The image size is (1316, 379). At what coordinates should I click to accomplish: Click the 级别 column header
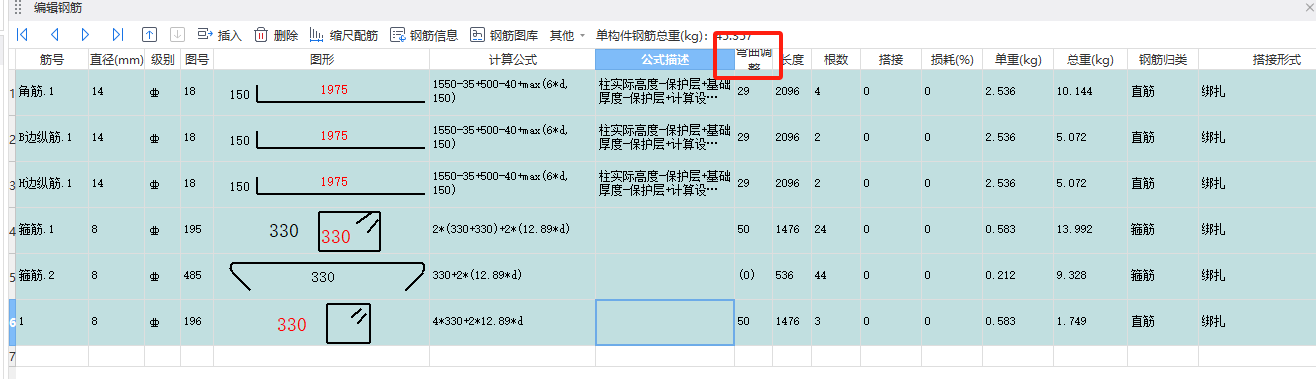click(163, 59)
